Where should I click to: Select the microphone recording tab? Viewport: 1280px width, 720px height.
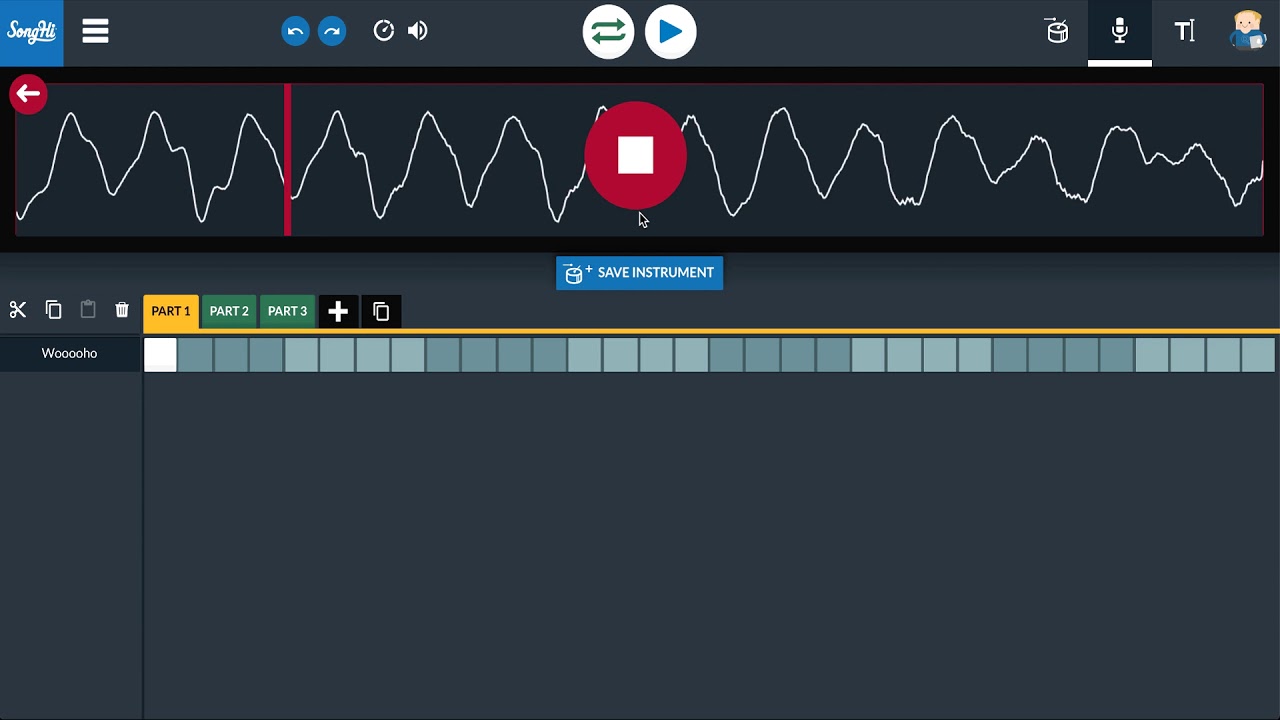pos(1120,32)
